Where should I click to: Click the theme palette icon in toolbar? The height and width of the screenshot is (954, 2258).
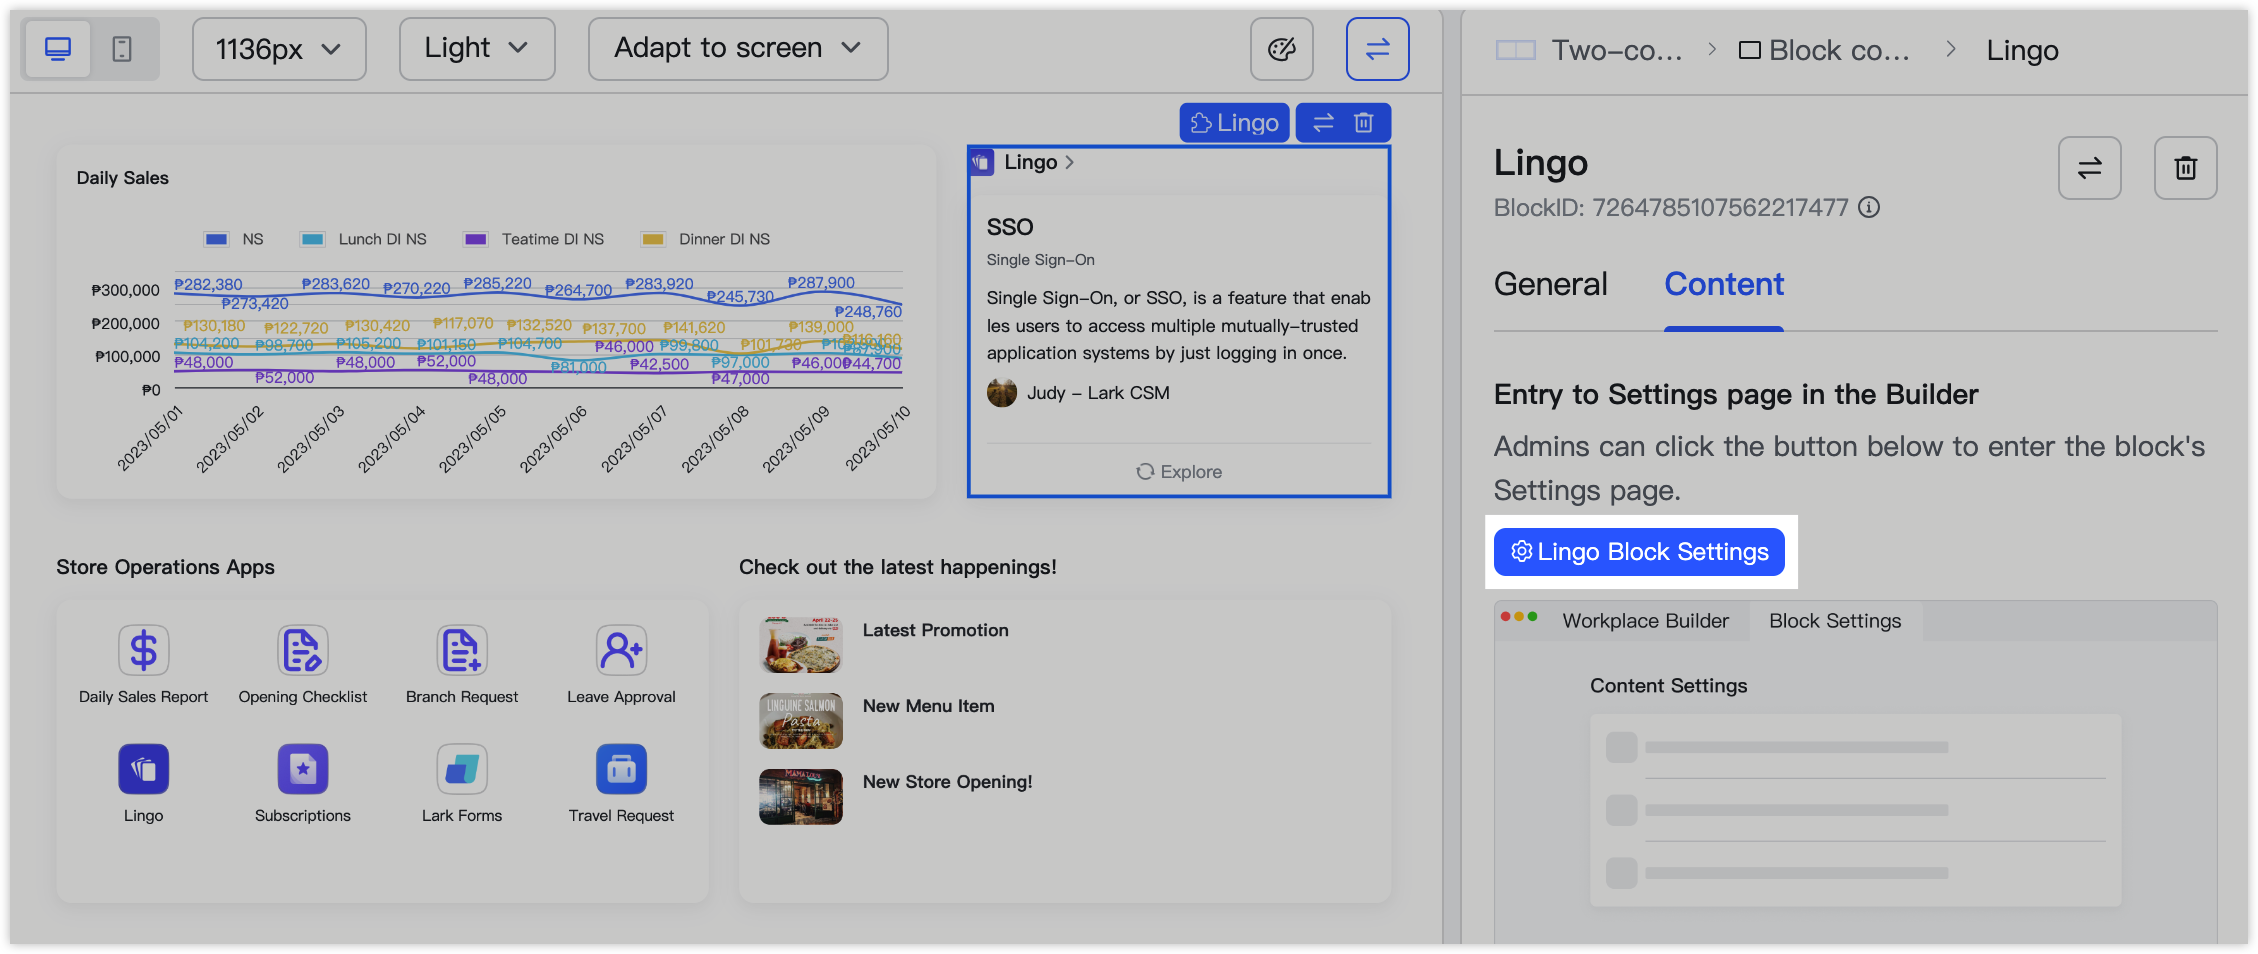click(1281, 49)
